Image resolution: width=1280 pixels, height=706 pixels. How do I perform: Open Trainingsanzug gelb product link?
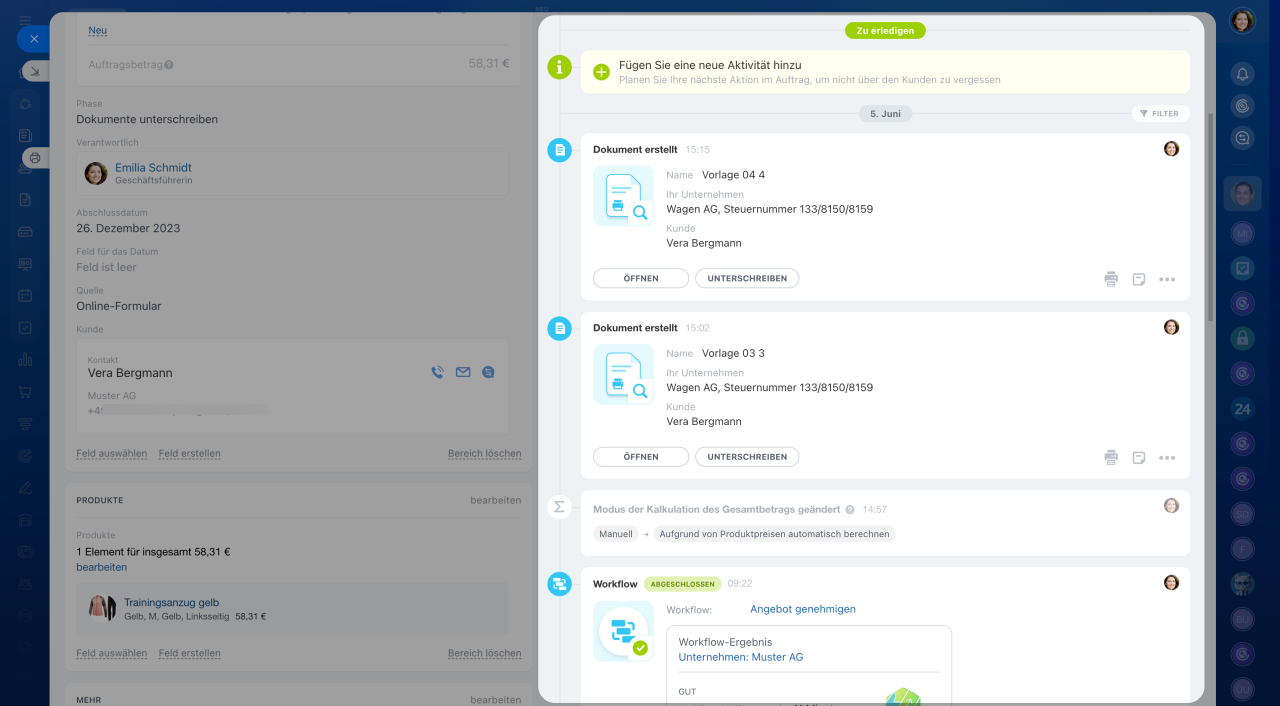[171, 603]
